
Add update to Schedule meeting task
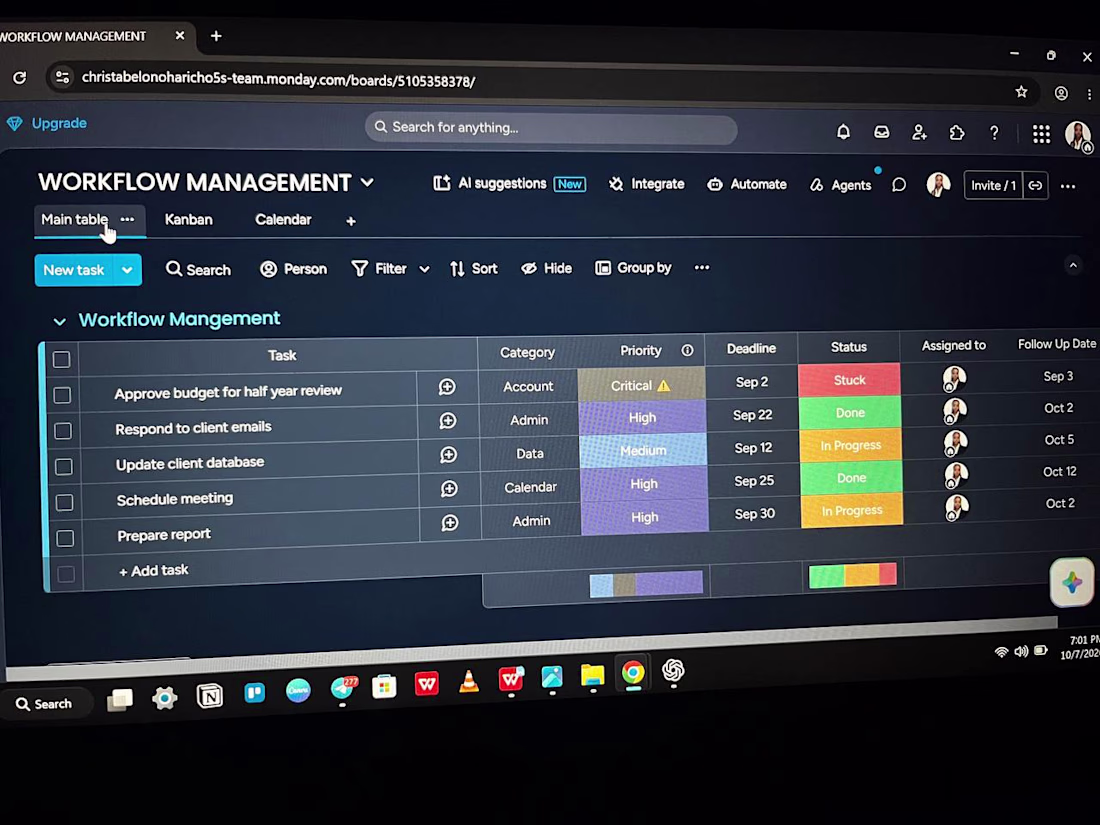click(x=449, y=489)
